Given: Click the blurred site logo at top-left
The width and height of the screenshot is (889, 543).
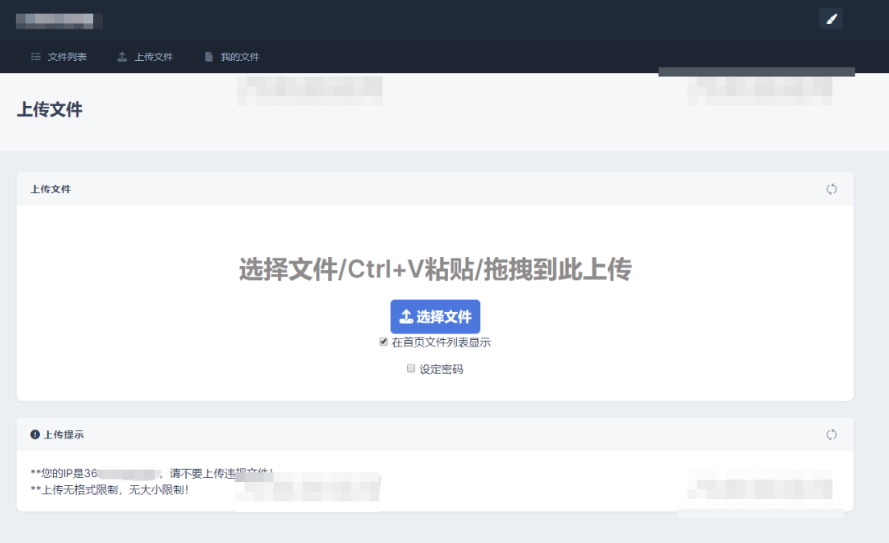Looking at the screenshot, I should tap(59, 21).
